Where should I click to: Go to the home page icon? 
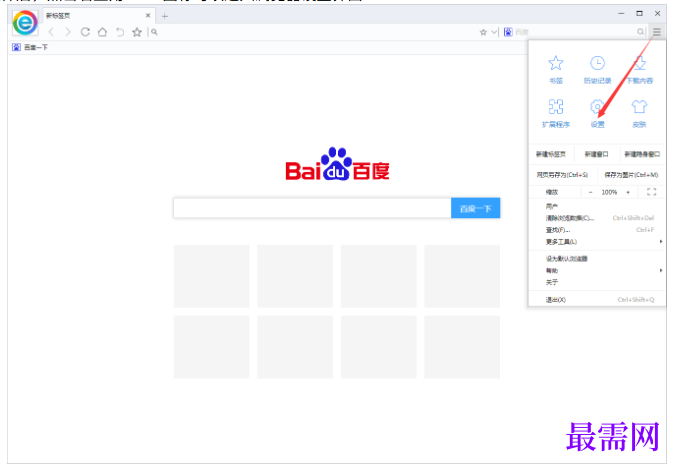click(x=102, y=32)
